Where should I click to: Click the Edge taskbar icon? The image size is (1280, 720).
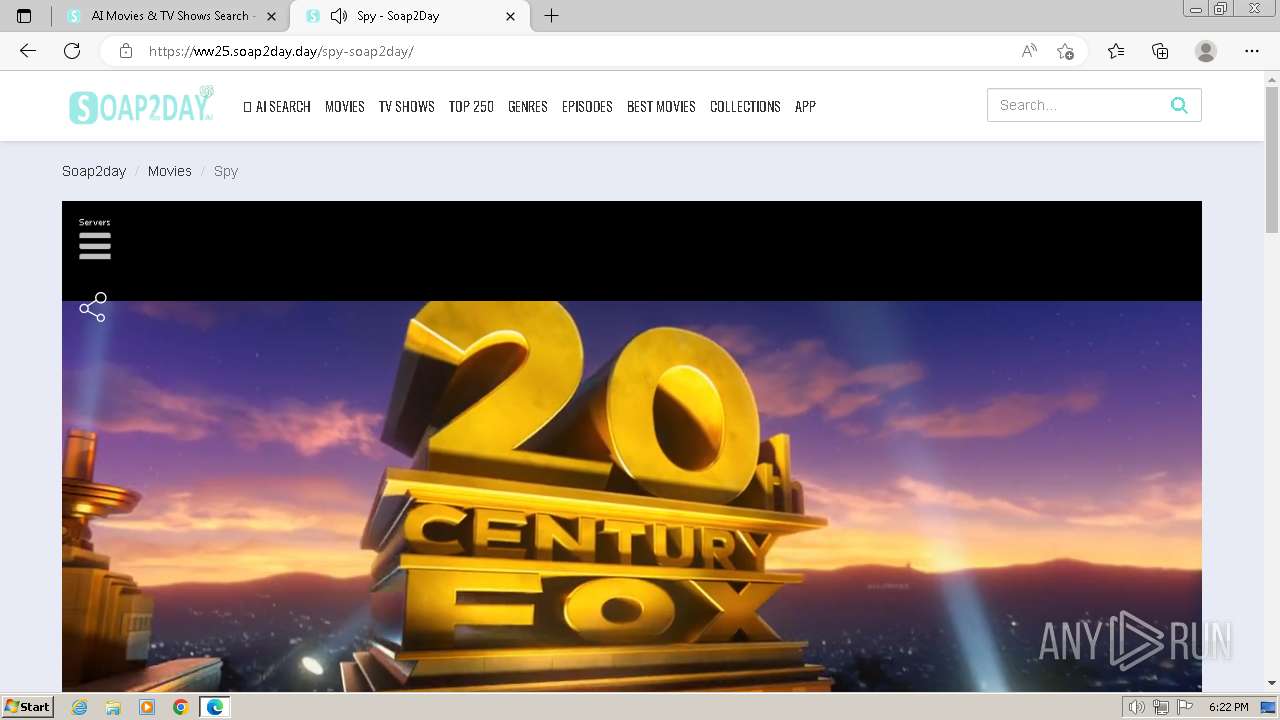click(x=215, y=707)
